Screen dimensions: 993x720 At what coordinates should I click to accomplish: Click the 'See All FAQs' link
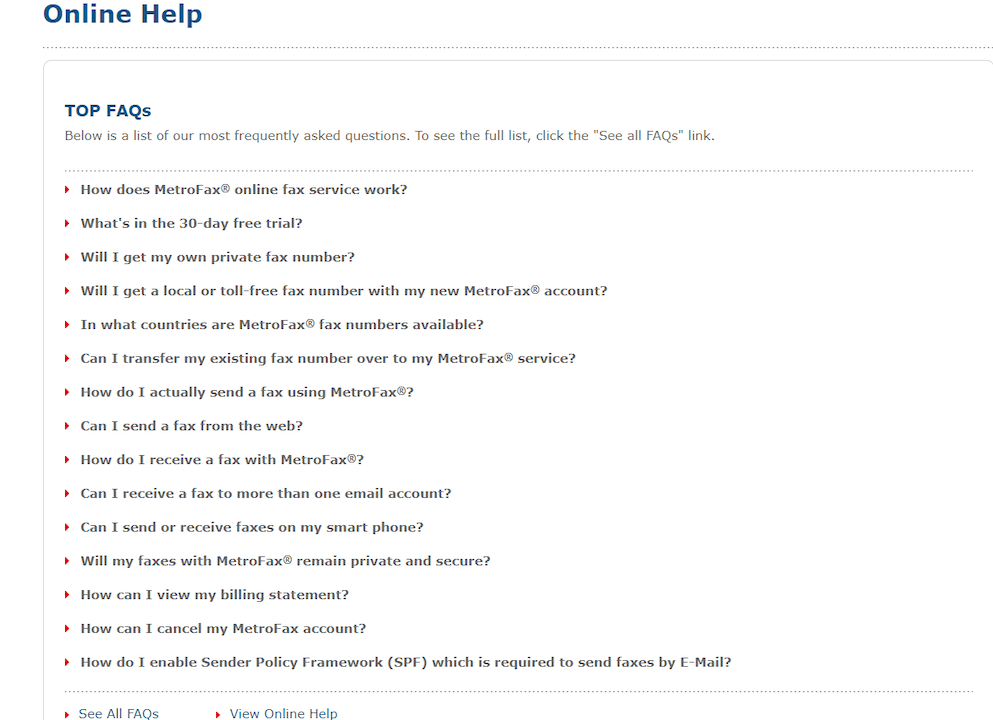click(x=118, y=713)
